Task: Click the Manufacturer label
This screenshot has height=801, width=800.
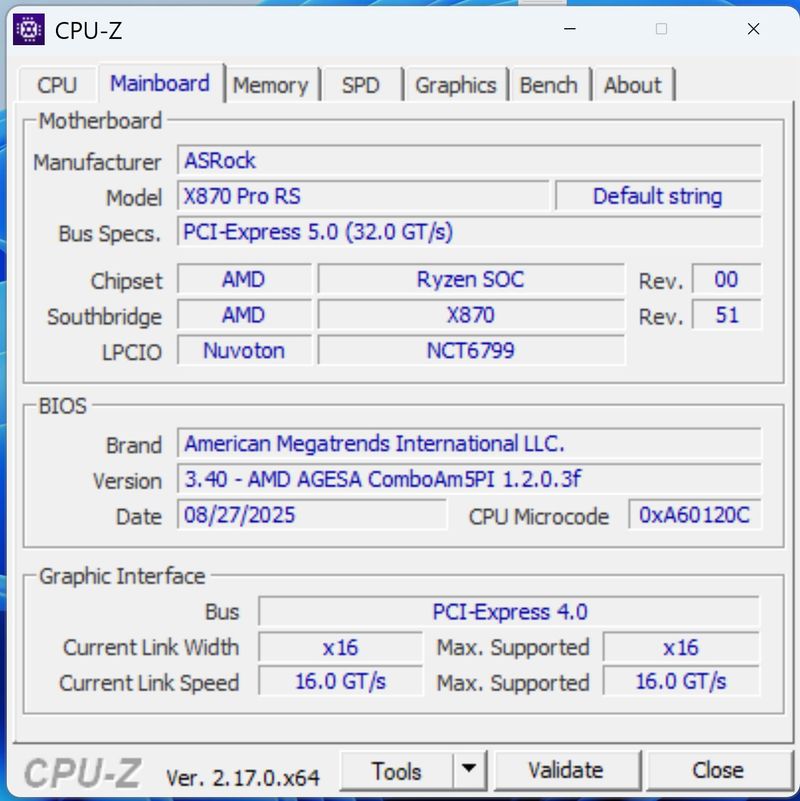Action: [x=97, y=162]
